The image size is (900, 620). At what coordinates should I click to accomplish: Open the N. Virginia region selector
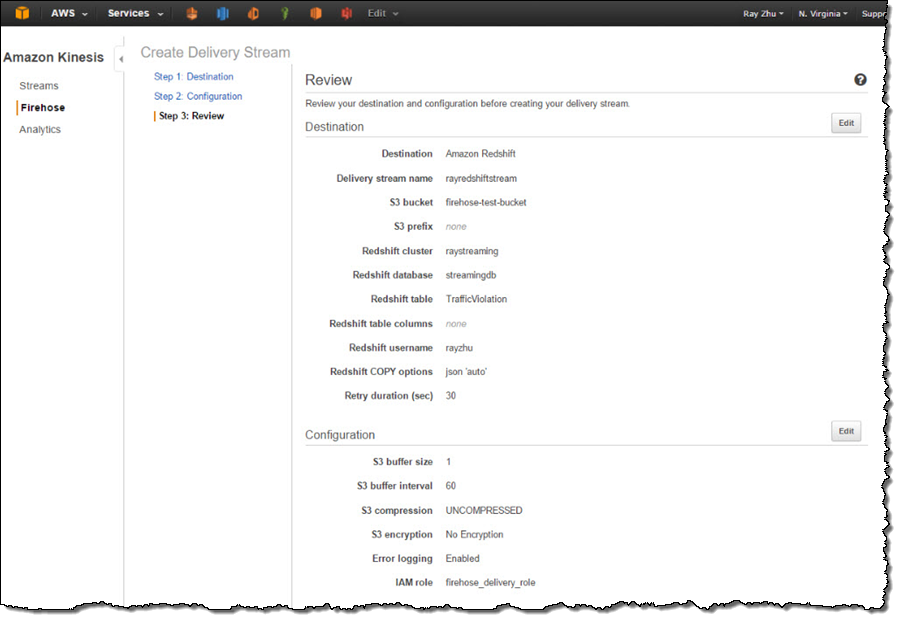point(822,14)
